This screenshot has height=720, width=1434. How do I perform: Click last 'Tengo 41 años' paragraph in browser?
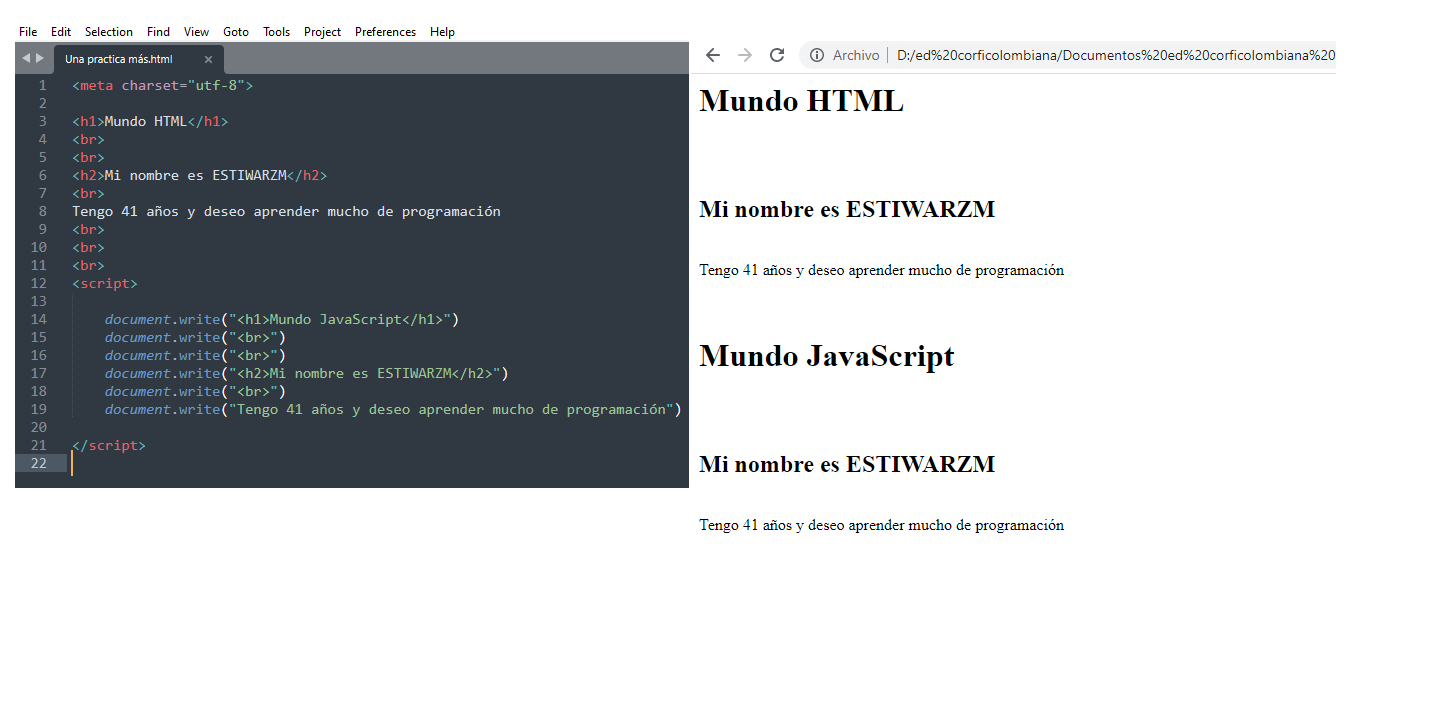point(882,525)
